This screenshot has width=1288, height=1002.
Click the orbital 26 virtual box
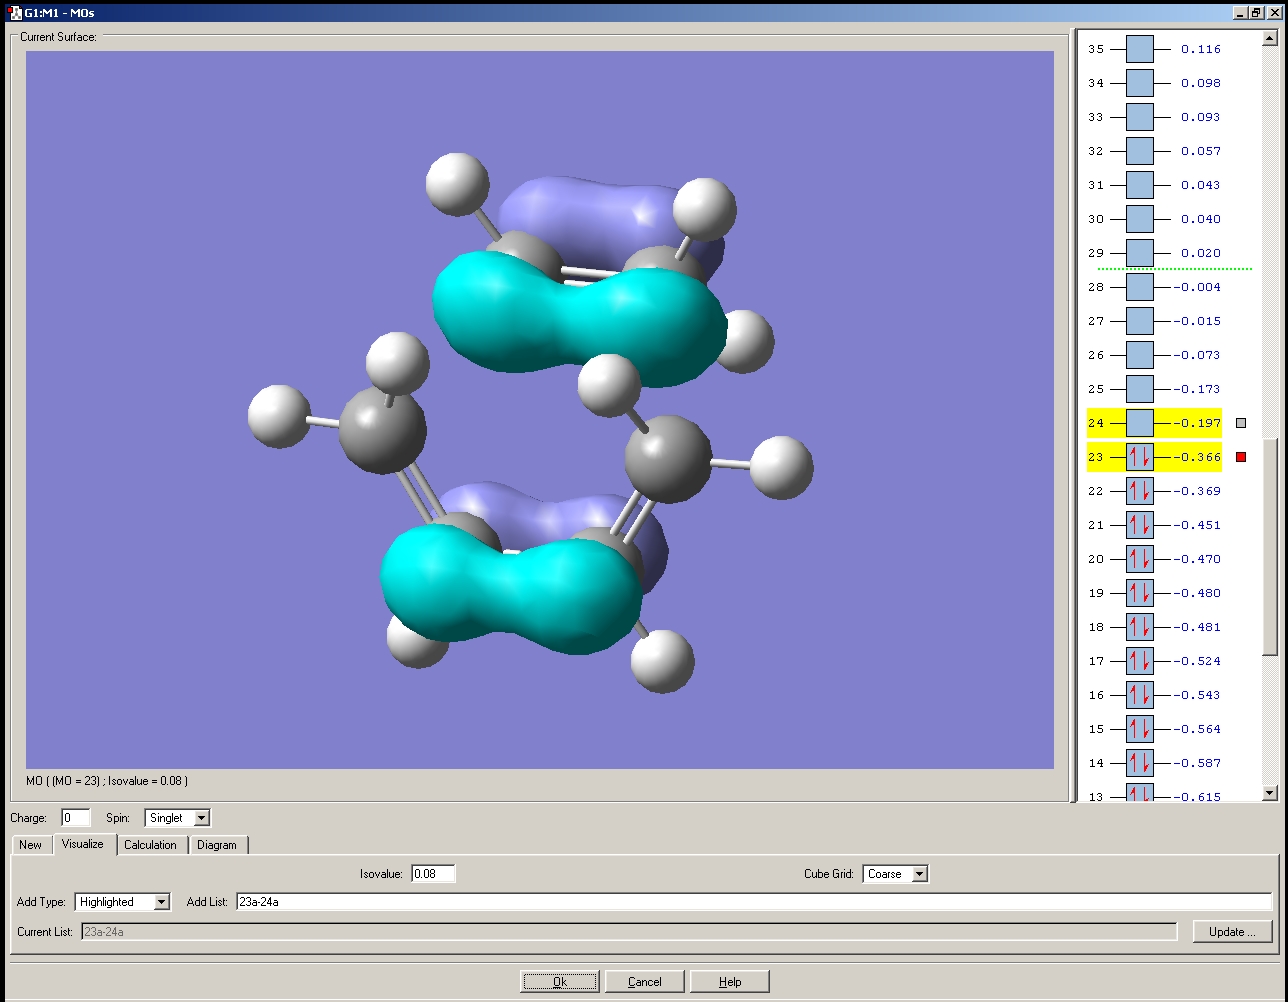(1139, 355)
